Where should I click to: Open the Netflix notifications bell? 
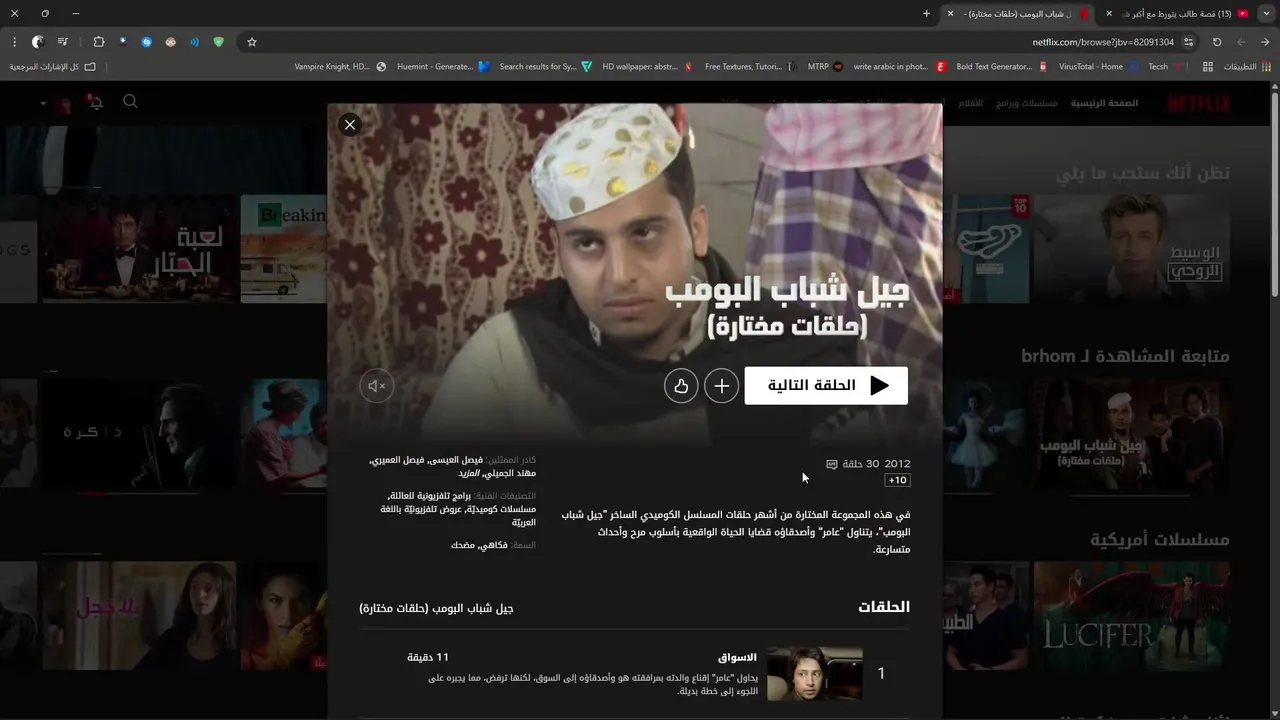[x=95, y=102]
